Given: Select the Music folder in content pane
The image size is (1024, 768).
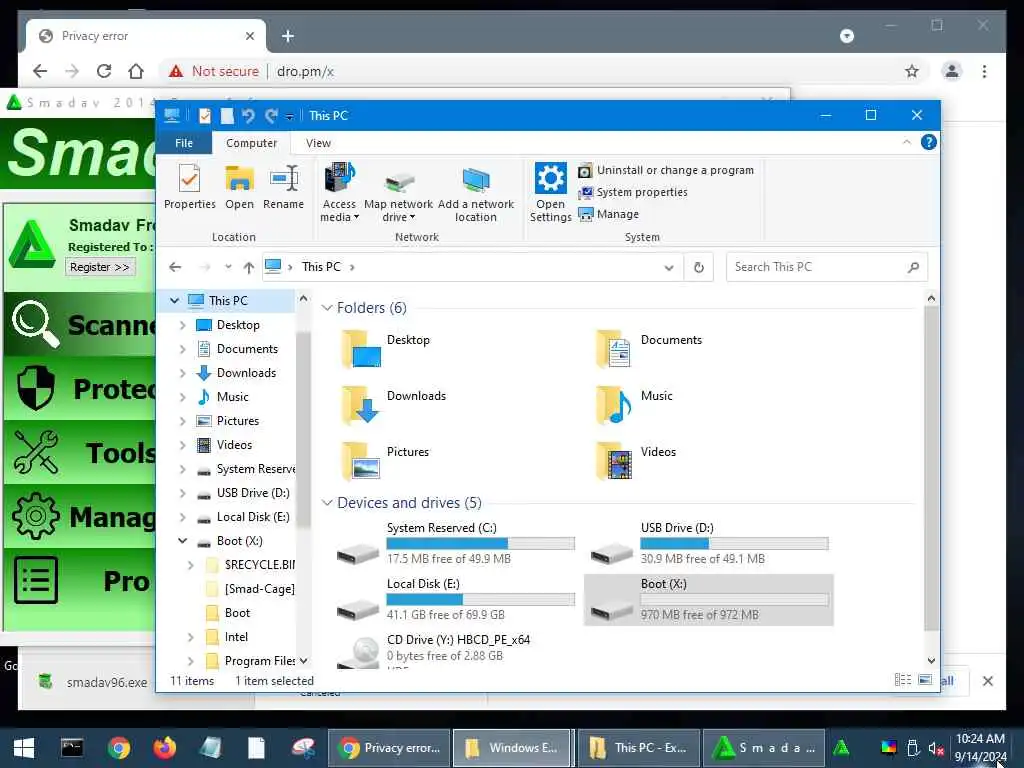Looking at the screenshot, I should (x=633, y=405).
